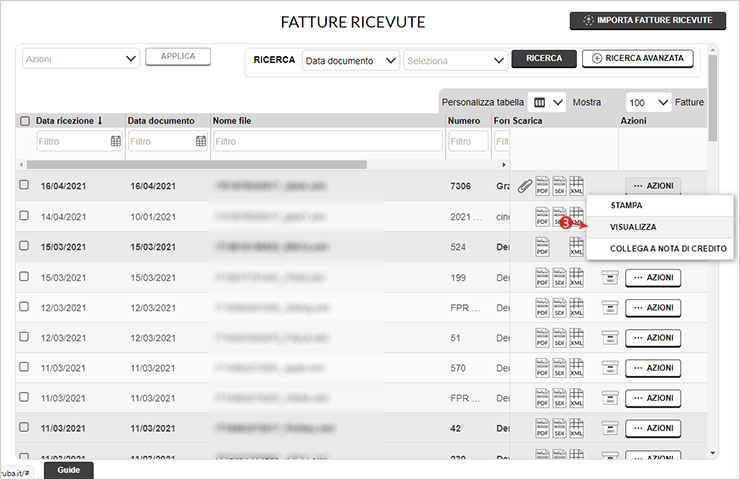Choose Visualizza from the actions menu
This screenshot has height=480, width=740.
pos(633,227)
